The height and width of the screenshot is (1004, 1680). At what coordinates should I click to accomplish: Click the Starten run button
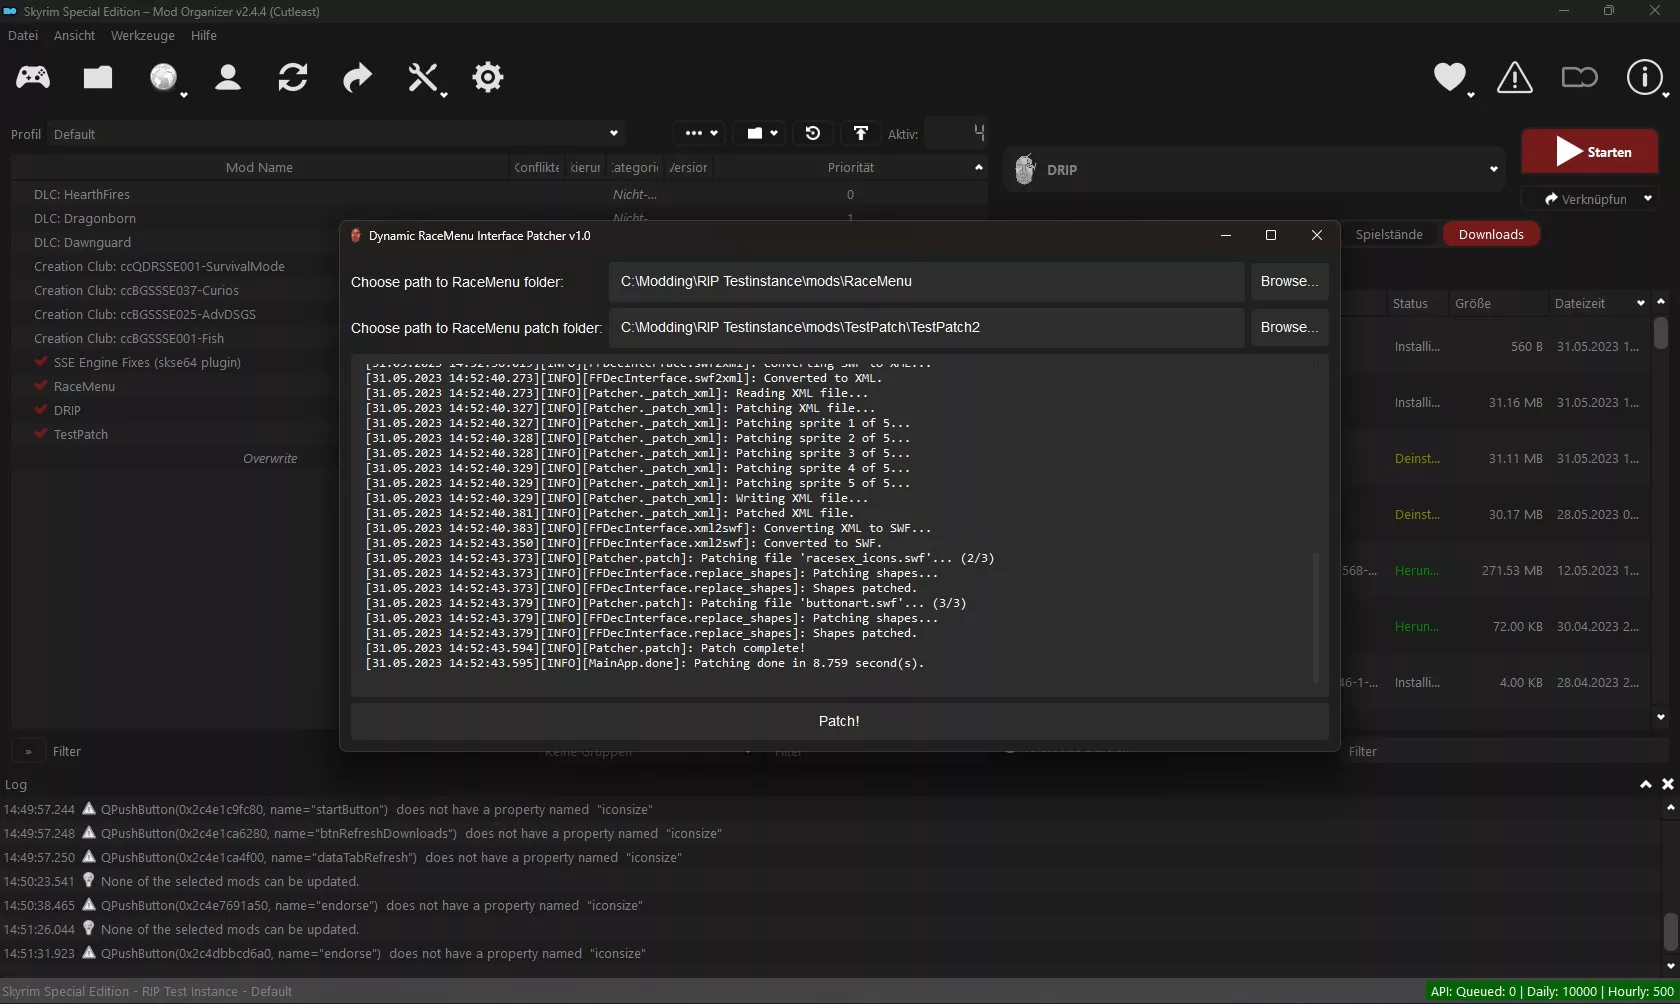point(1590,152)
